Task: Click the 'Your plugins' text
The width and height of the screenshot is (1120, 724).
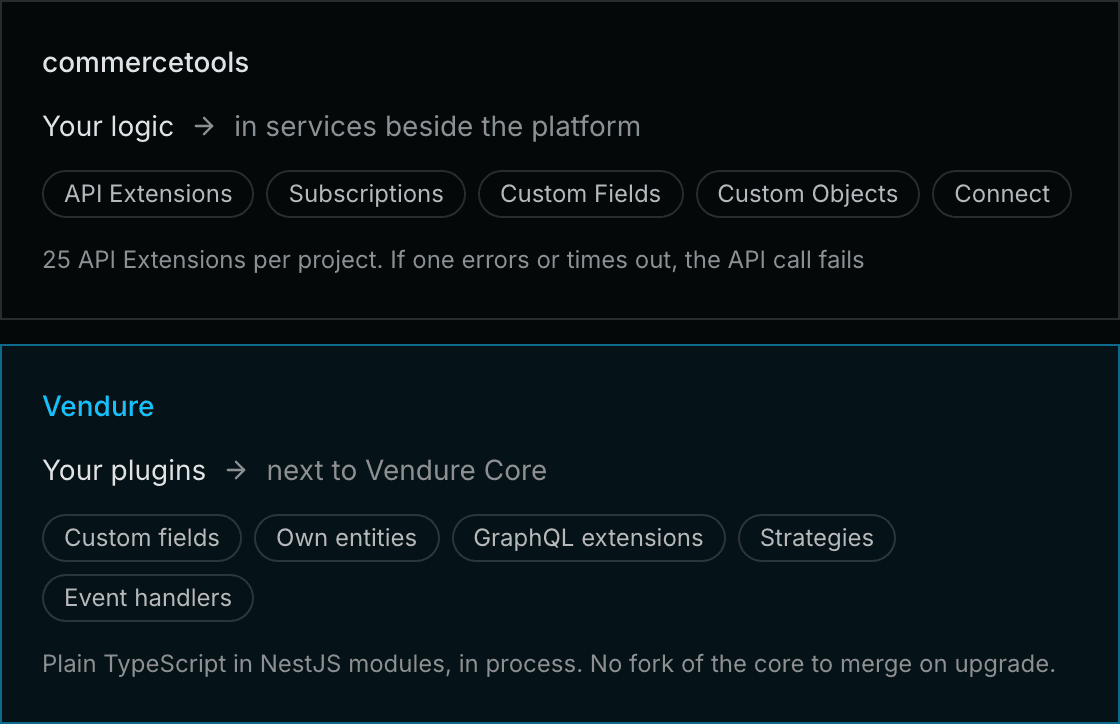Action: [124, 471]
